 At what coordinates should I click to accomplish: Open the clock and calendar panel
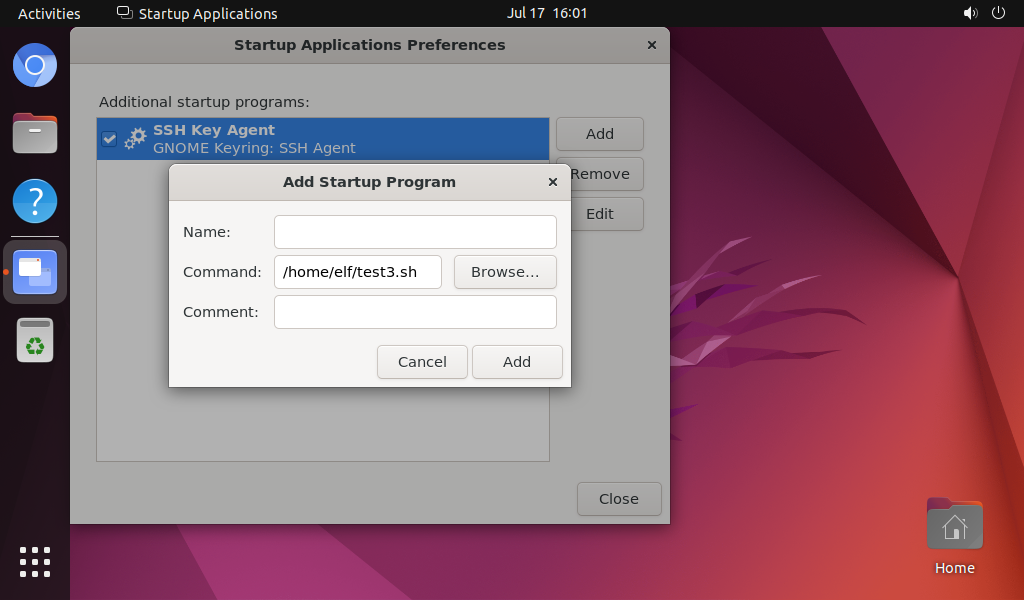tap(547, 13)
